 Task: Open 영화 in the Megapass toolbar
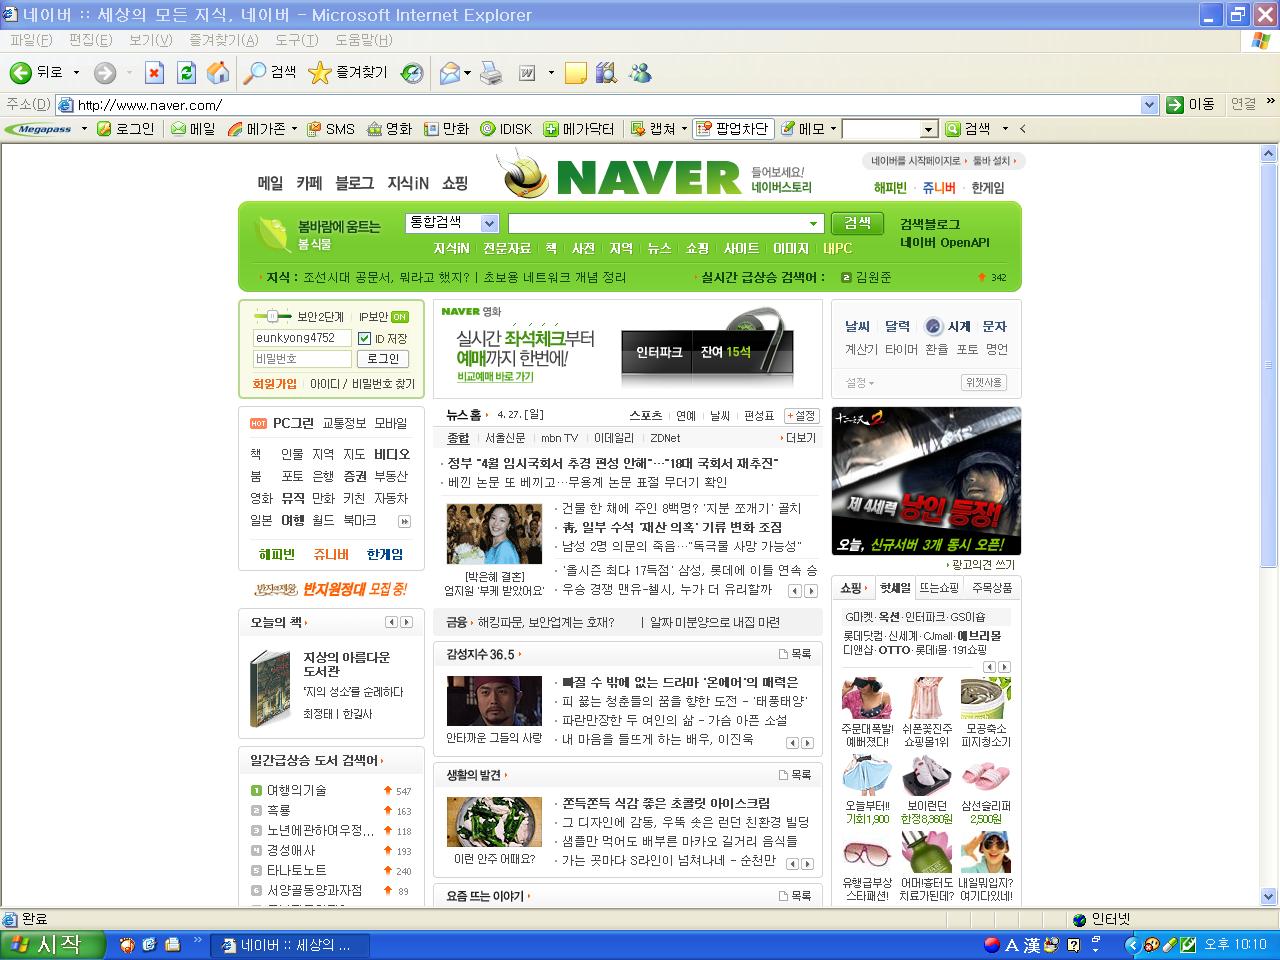[390, 129]
